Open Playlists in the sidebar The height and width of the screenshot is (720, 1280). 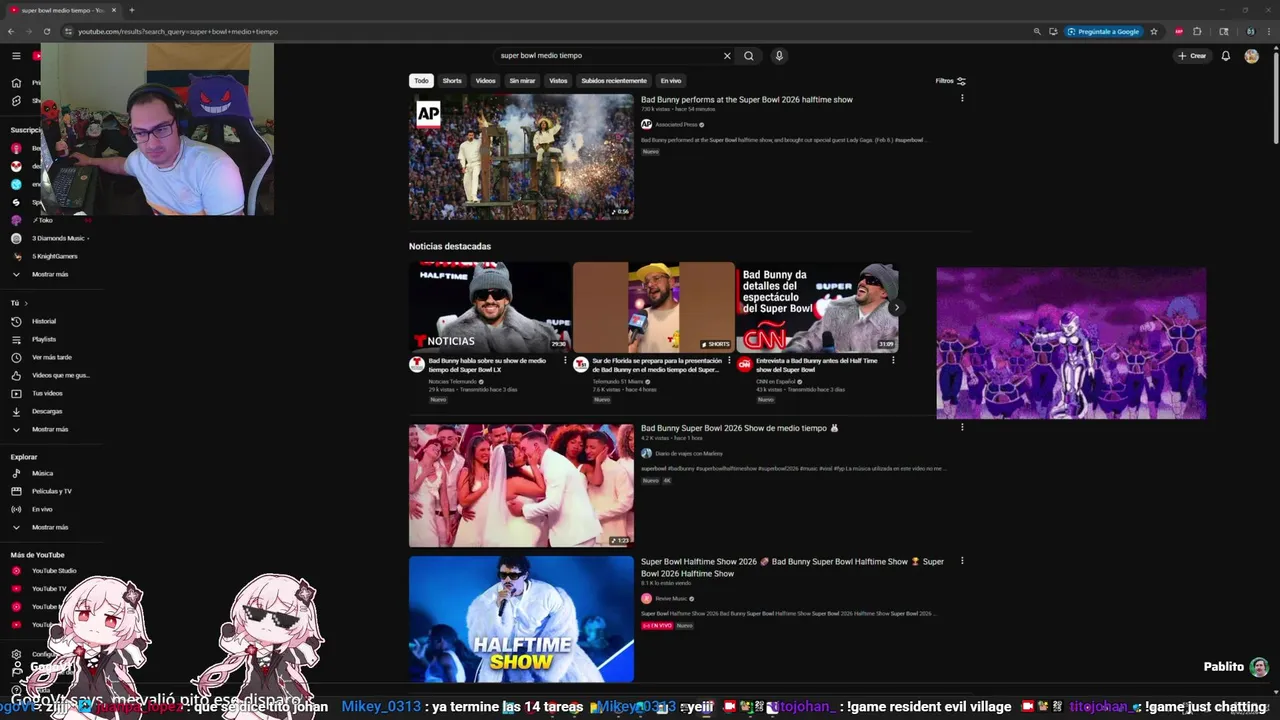pyautogui.click(x=45, y=339)
